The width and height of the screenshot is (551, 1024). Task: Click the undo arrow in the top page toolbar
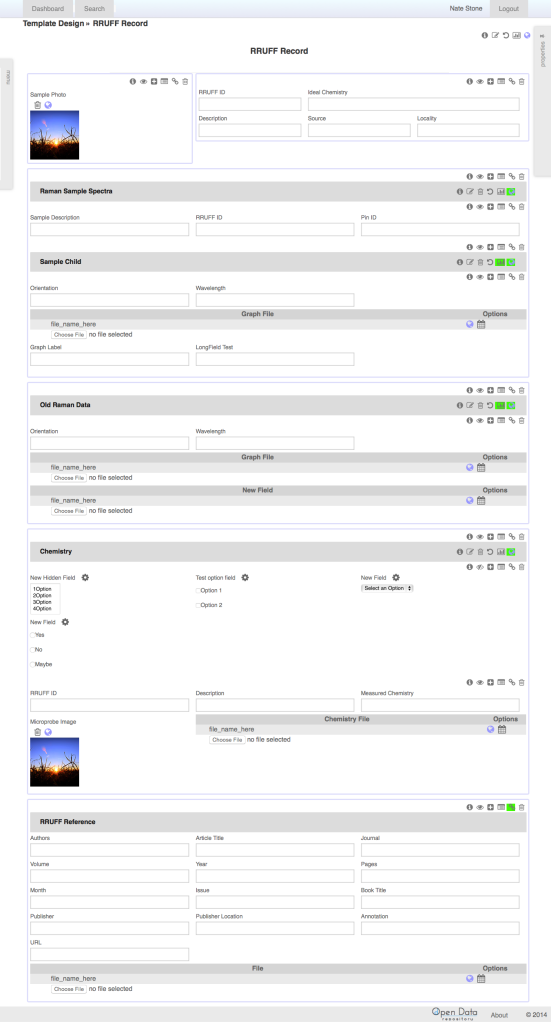click(505, 35)
